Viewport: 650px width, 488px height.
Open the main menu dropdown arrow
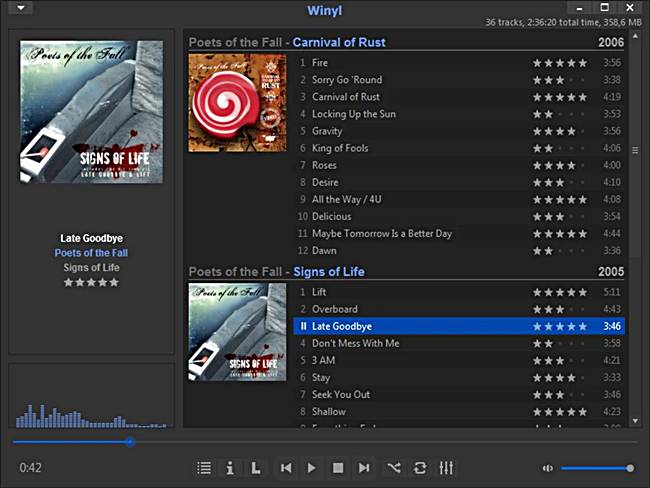23,8
